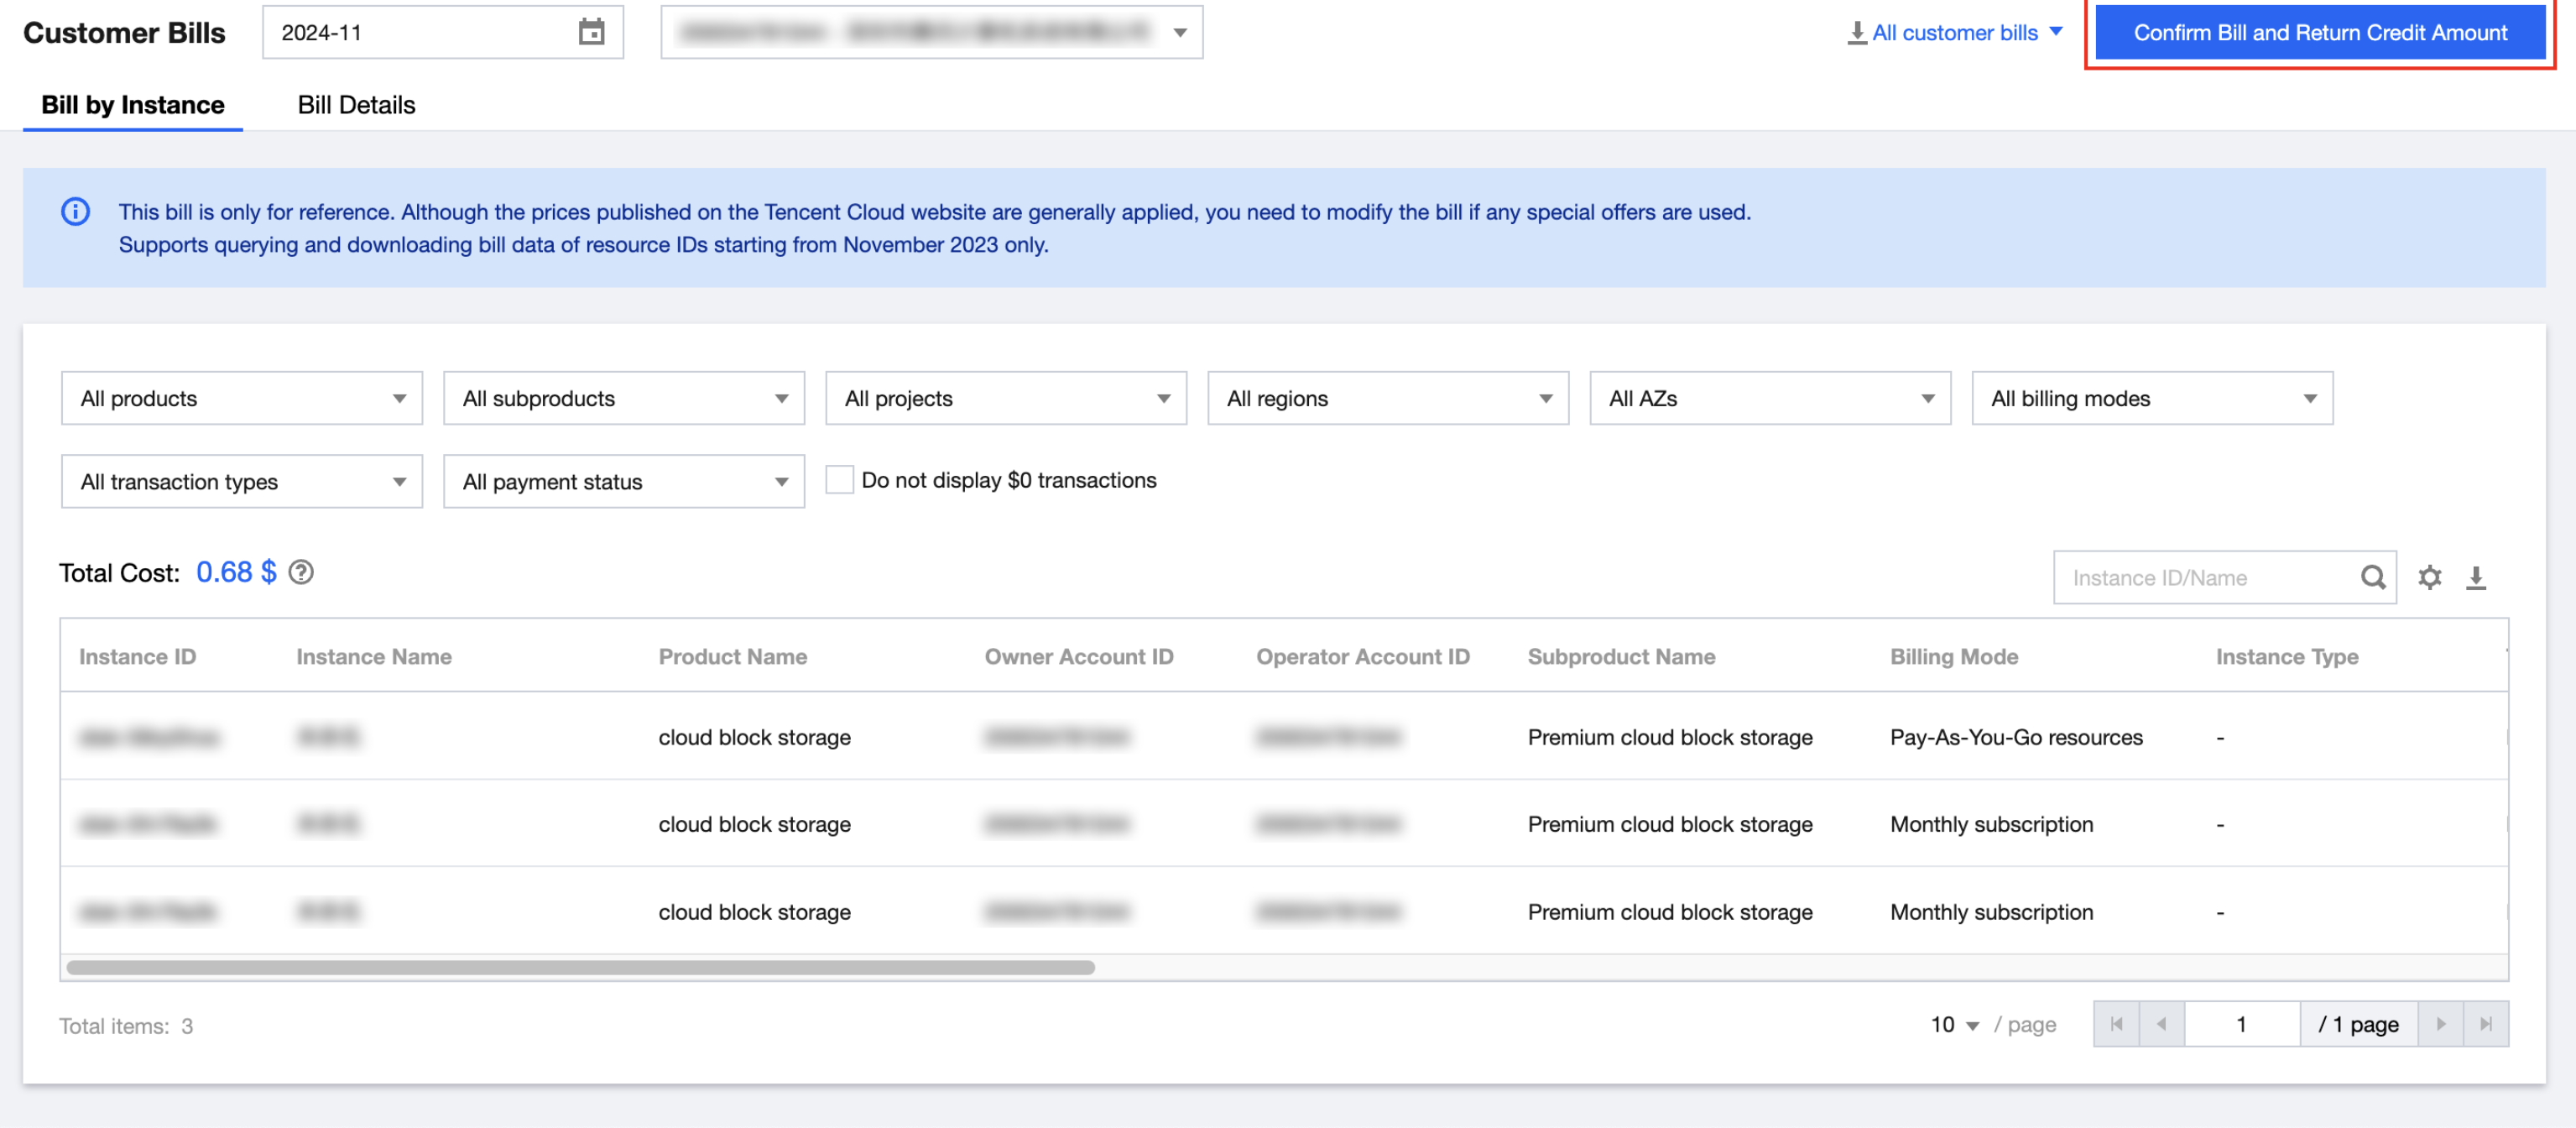Click Confirm Bill and Return Credit Amount
This screenshot has width=2576, height=1128.
pos(2319,32)
